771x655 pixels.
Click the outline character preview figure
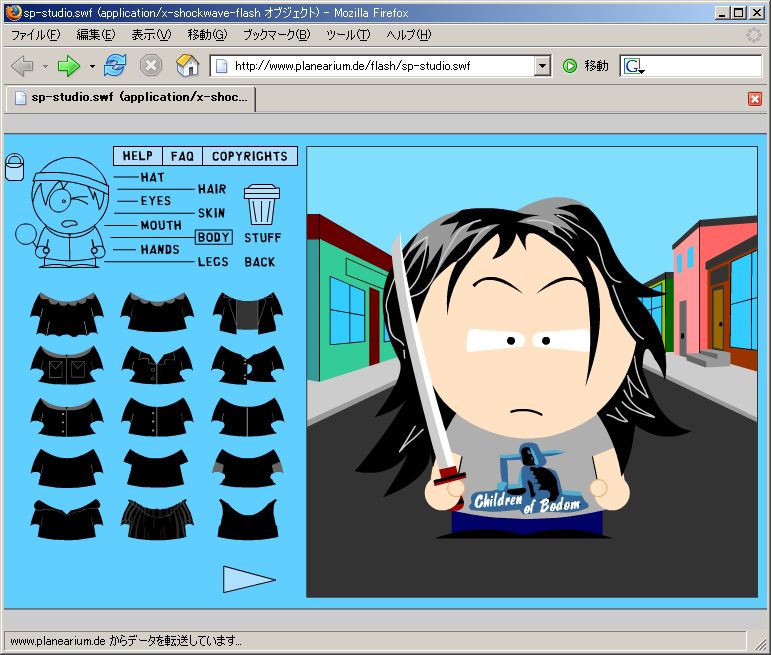pos(69,212)
